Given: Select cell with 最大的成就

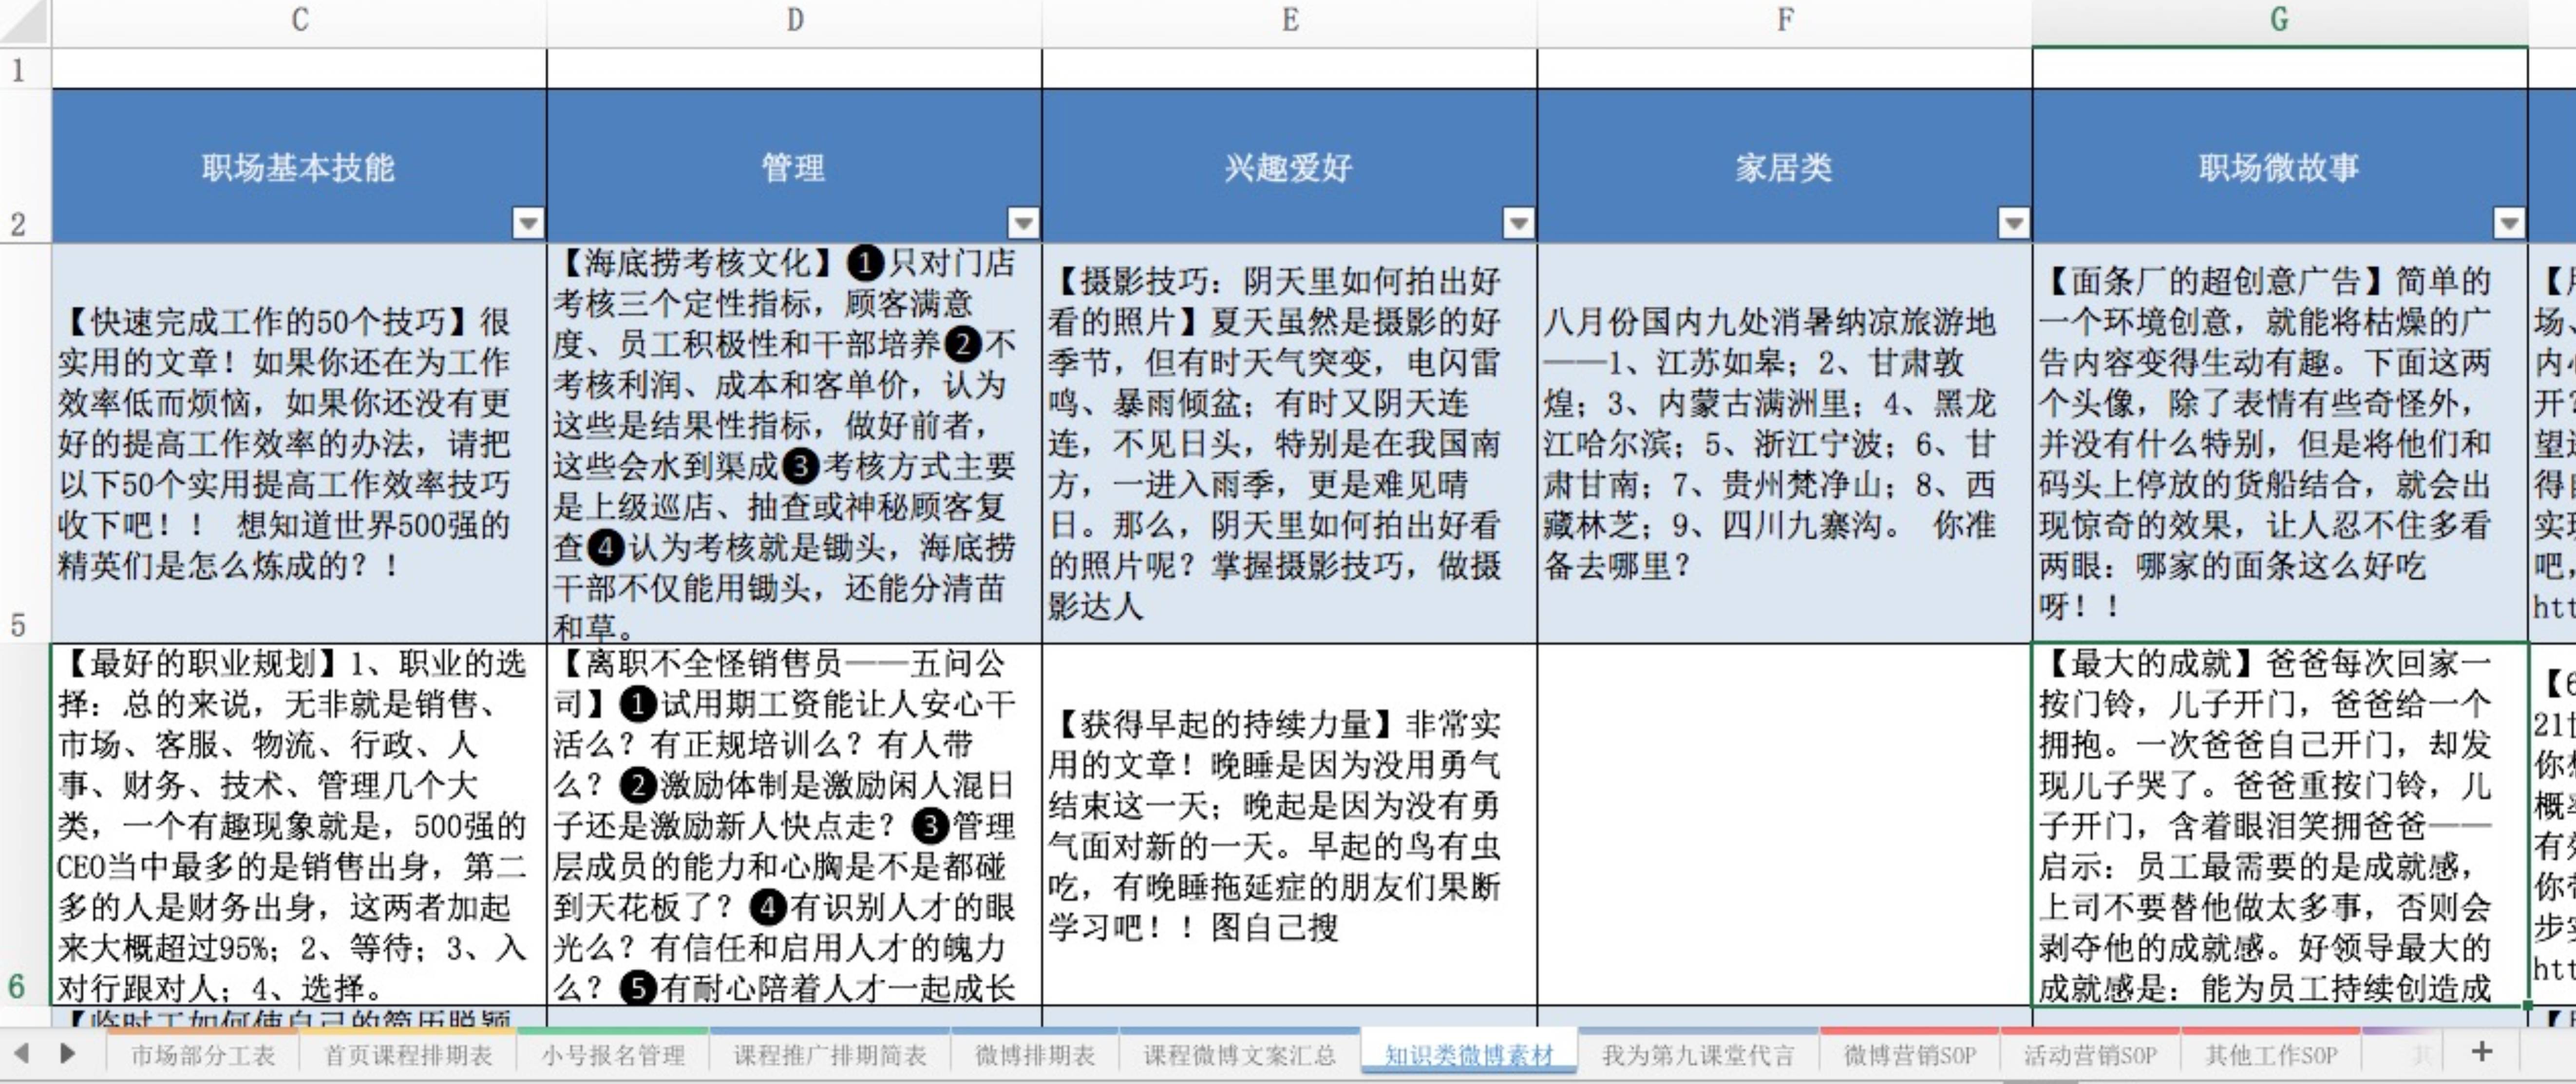Looking at the screenshot, I should (x=2280, y=825).
